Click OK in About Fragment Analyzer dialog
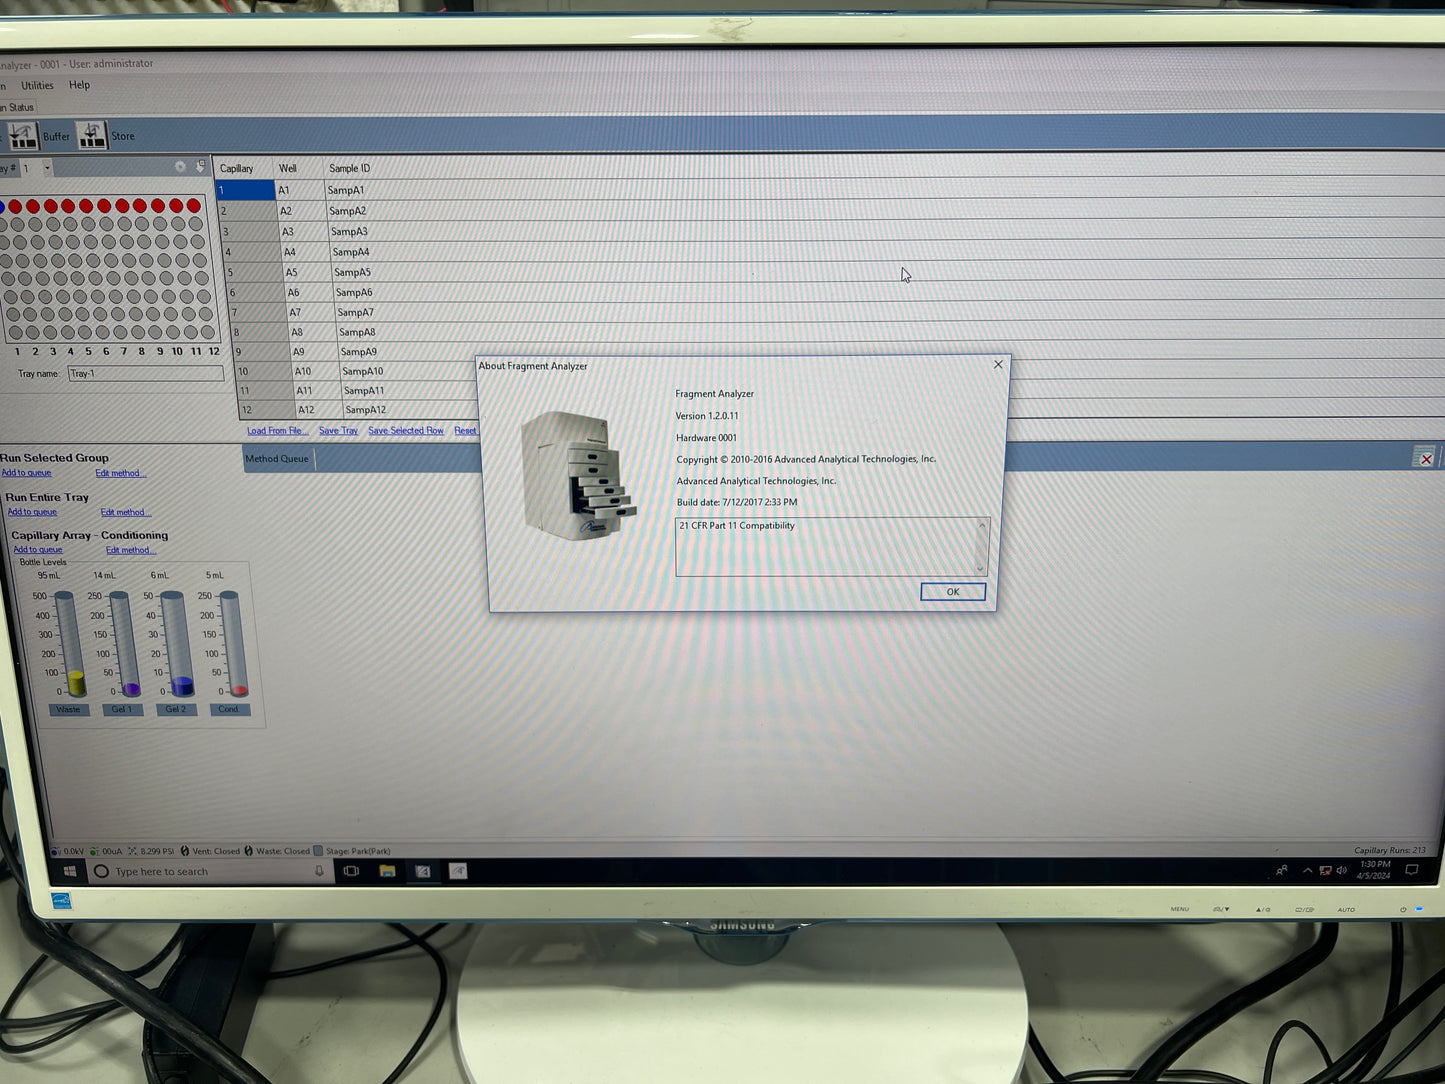 (x=952, y=592)
